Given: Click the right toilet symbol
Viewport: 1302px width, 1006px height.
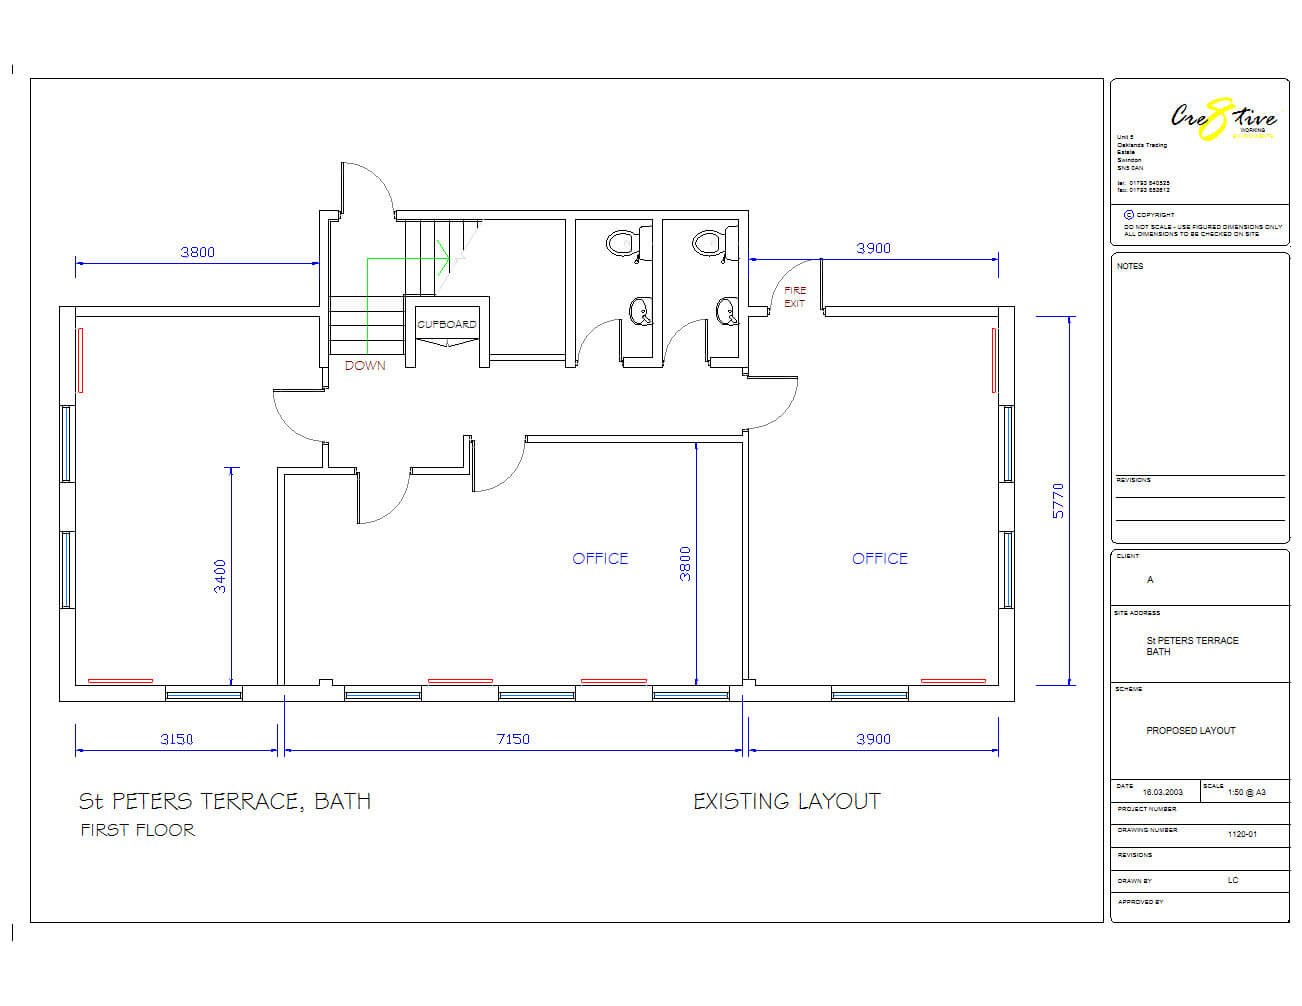Looking at the screenshot, I should point(709,242).
